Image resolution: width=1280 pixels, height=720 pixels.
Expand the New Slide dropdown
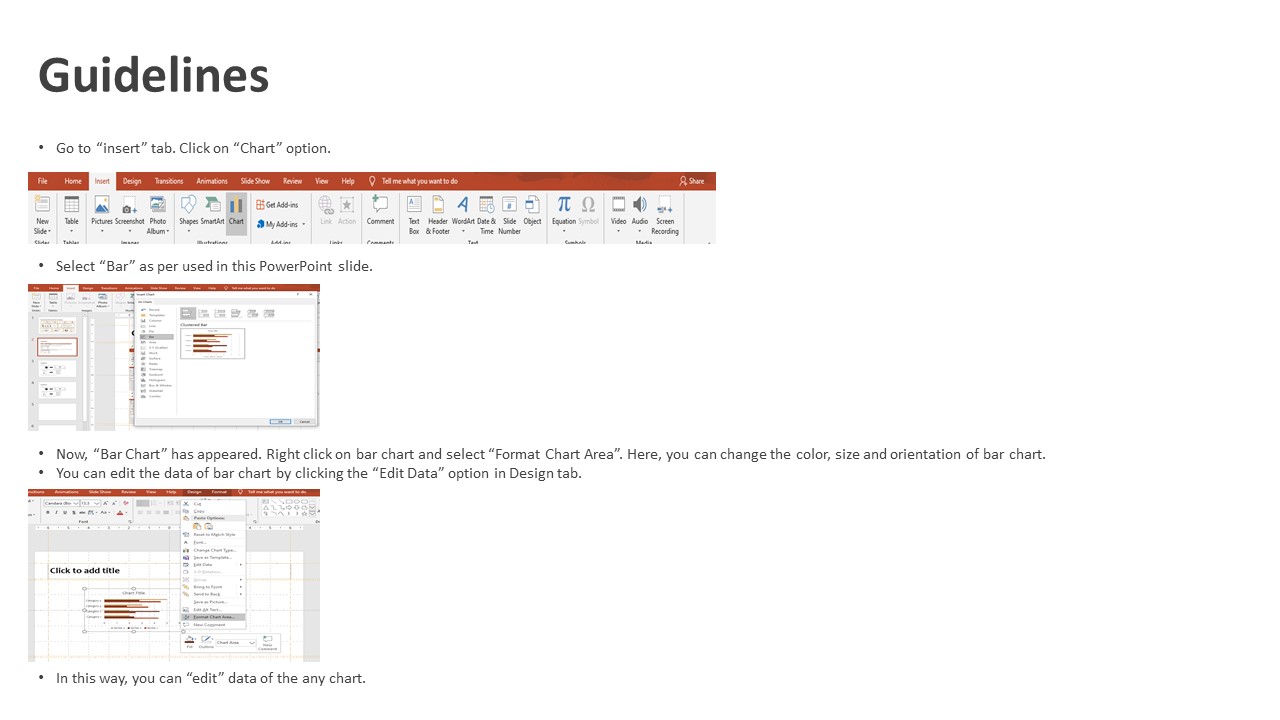[x=42, y=231]
